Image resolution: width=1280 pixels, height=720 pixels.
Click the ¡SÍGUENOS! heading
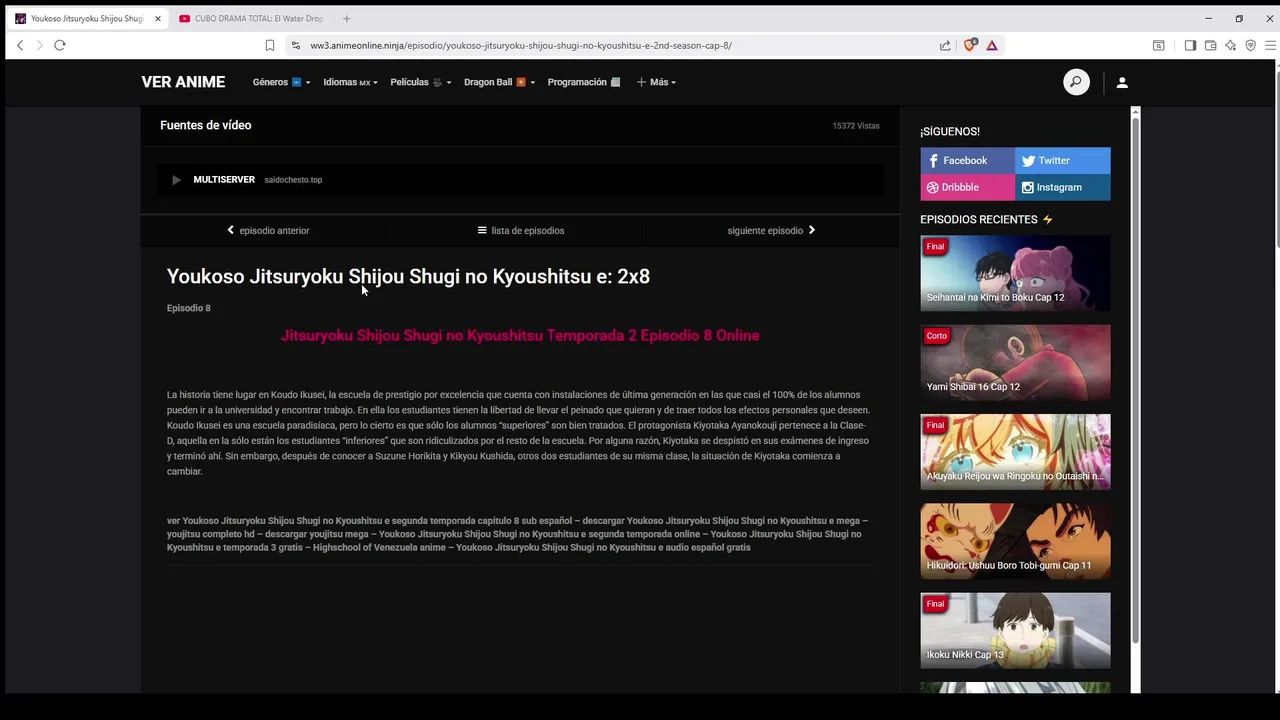(x=950, y=131)
